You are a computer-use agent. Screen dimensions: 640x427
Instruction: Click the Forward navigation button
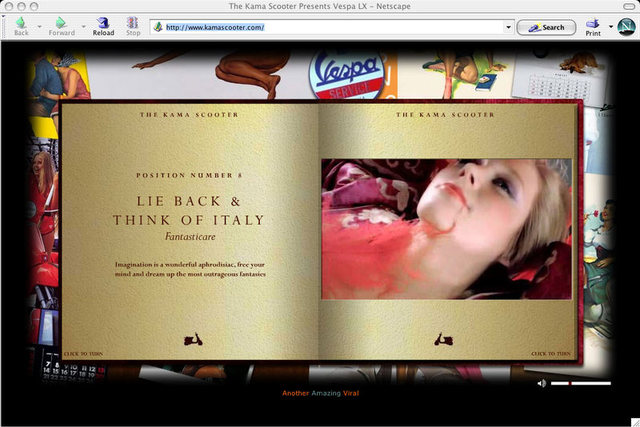(62, 27)
